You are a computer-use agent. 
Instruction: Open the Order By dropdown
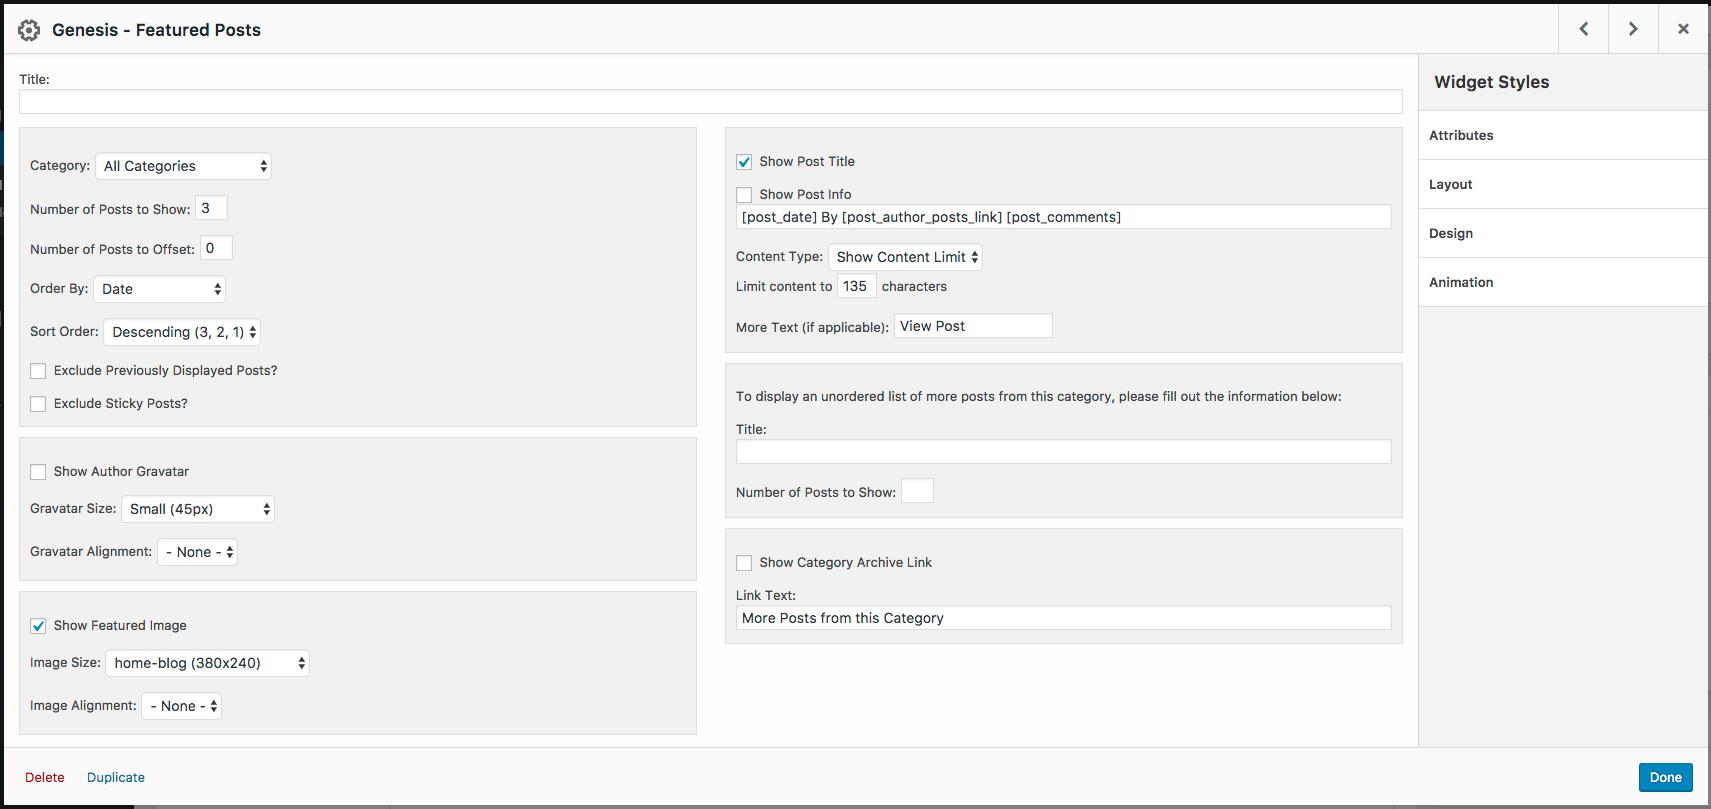[x=160, y=289]
